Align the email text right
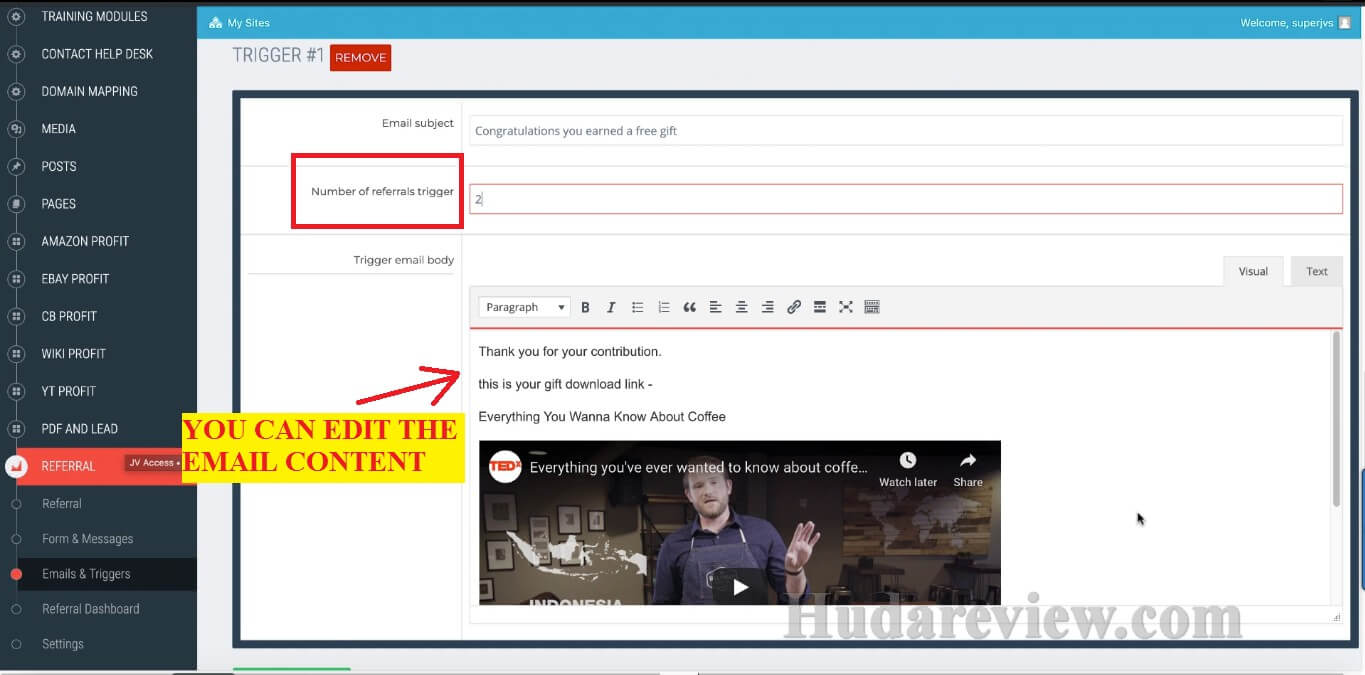Screen dimensions: 1365x675 767,307
